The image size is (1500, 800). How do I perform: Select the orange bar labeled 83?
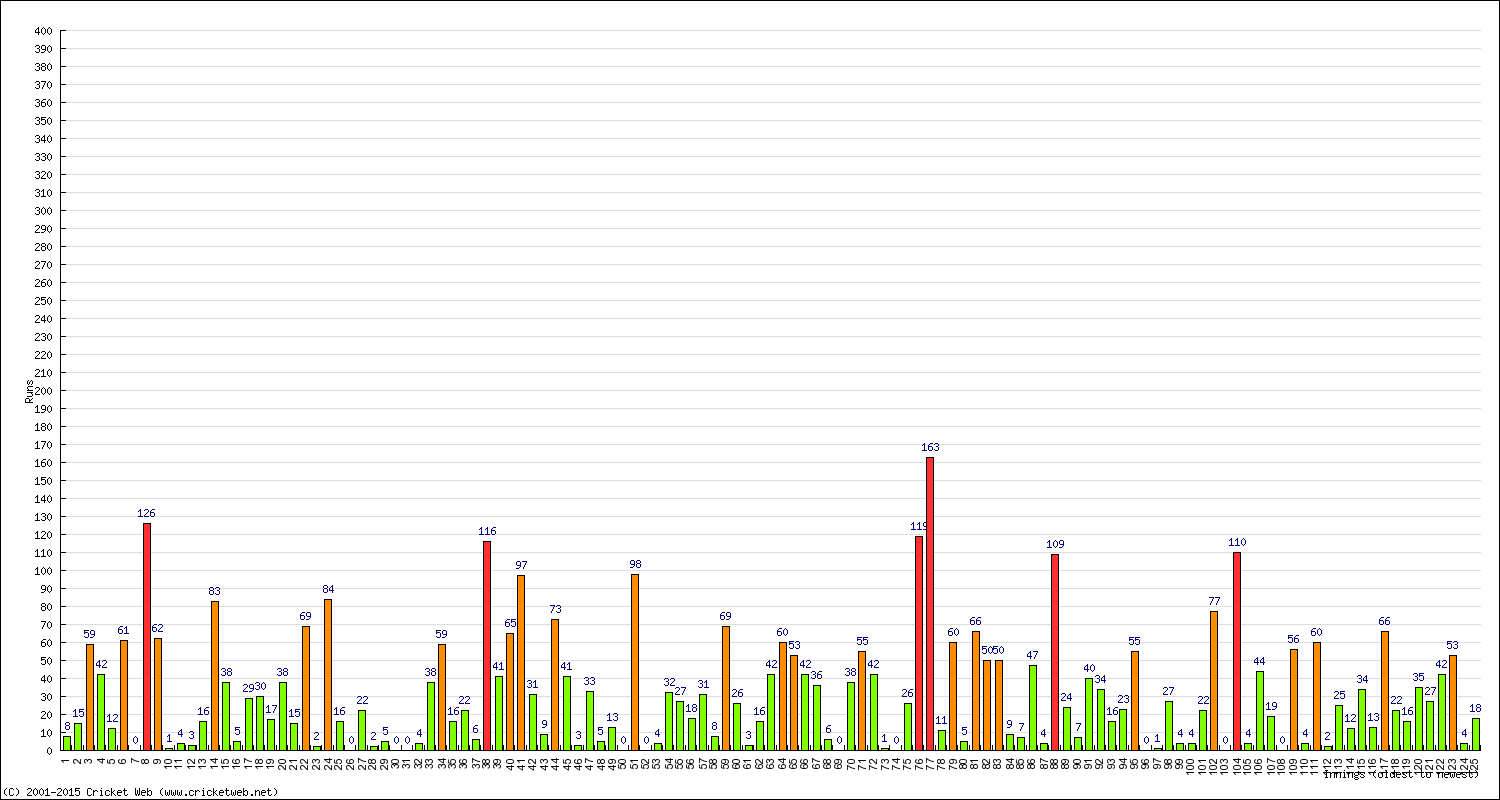tap(215, 675)
